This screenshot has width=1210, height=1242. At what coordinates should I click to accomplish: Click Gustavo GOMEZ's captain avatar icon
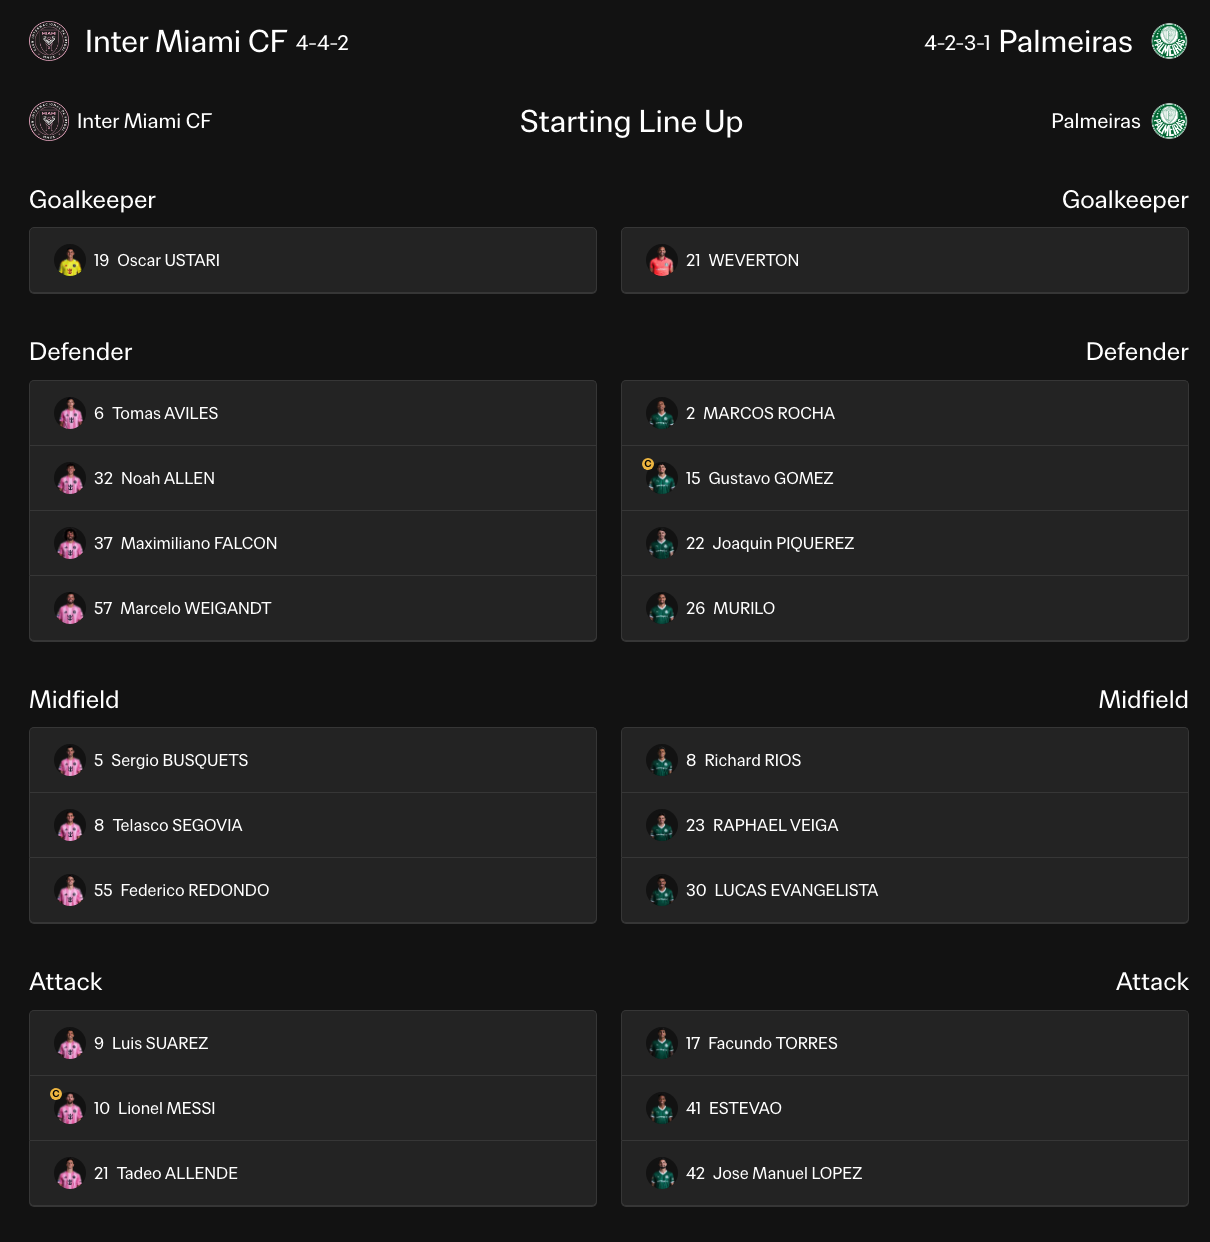point(661,478)
